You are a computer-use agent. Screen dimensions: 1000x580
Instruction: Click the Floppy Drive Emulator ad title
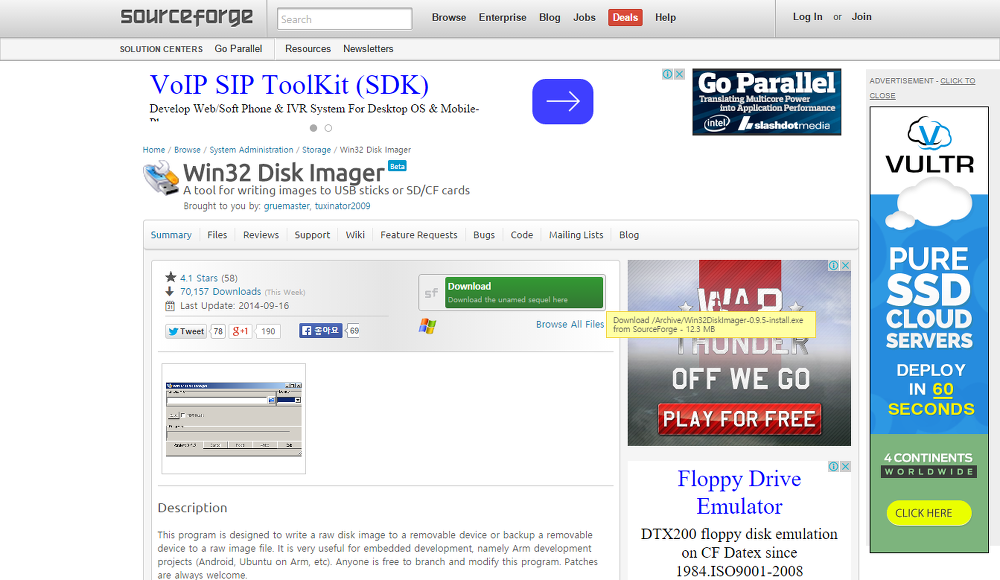click(x=739, y=492)
